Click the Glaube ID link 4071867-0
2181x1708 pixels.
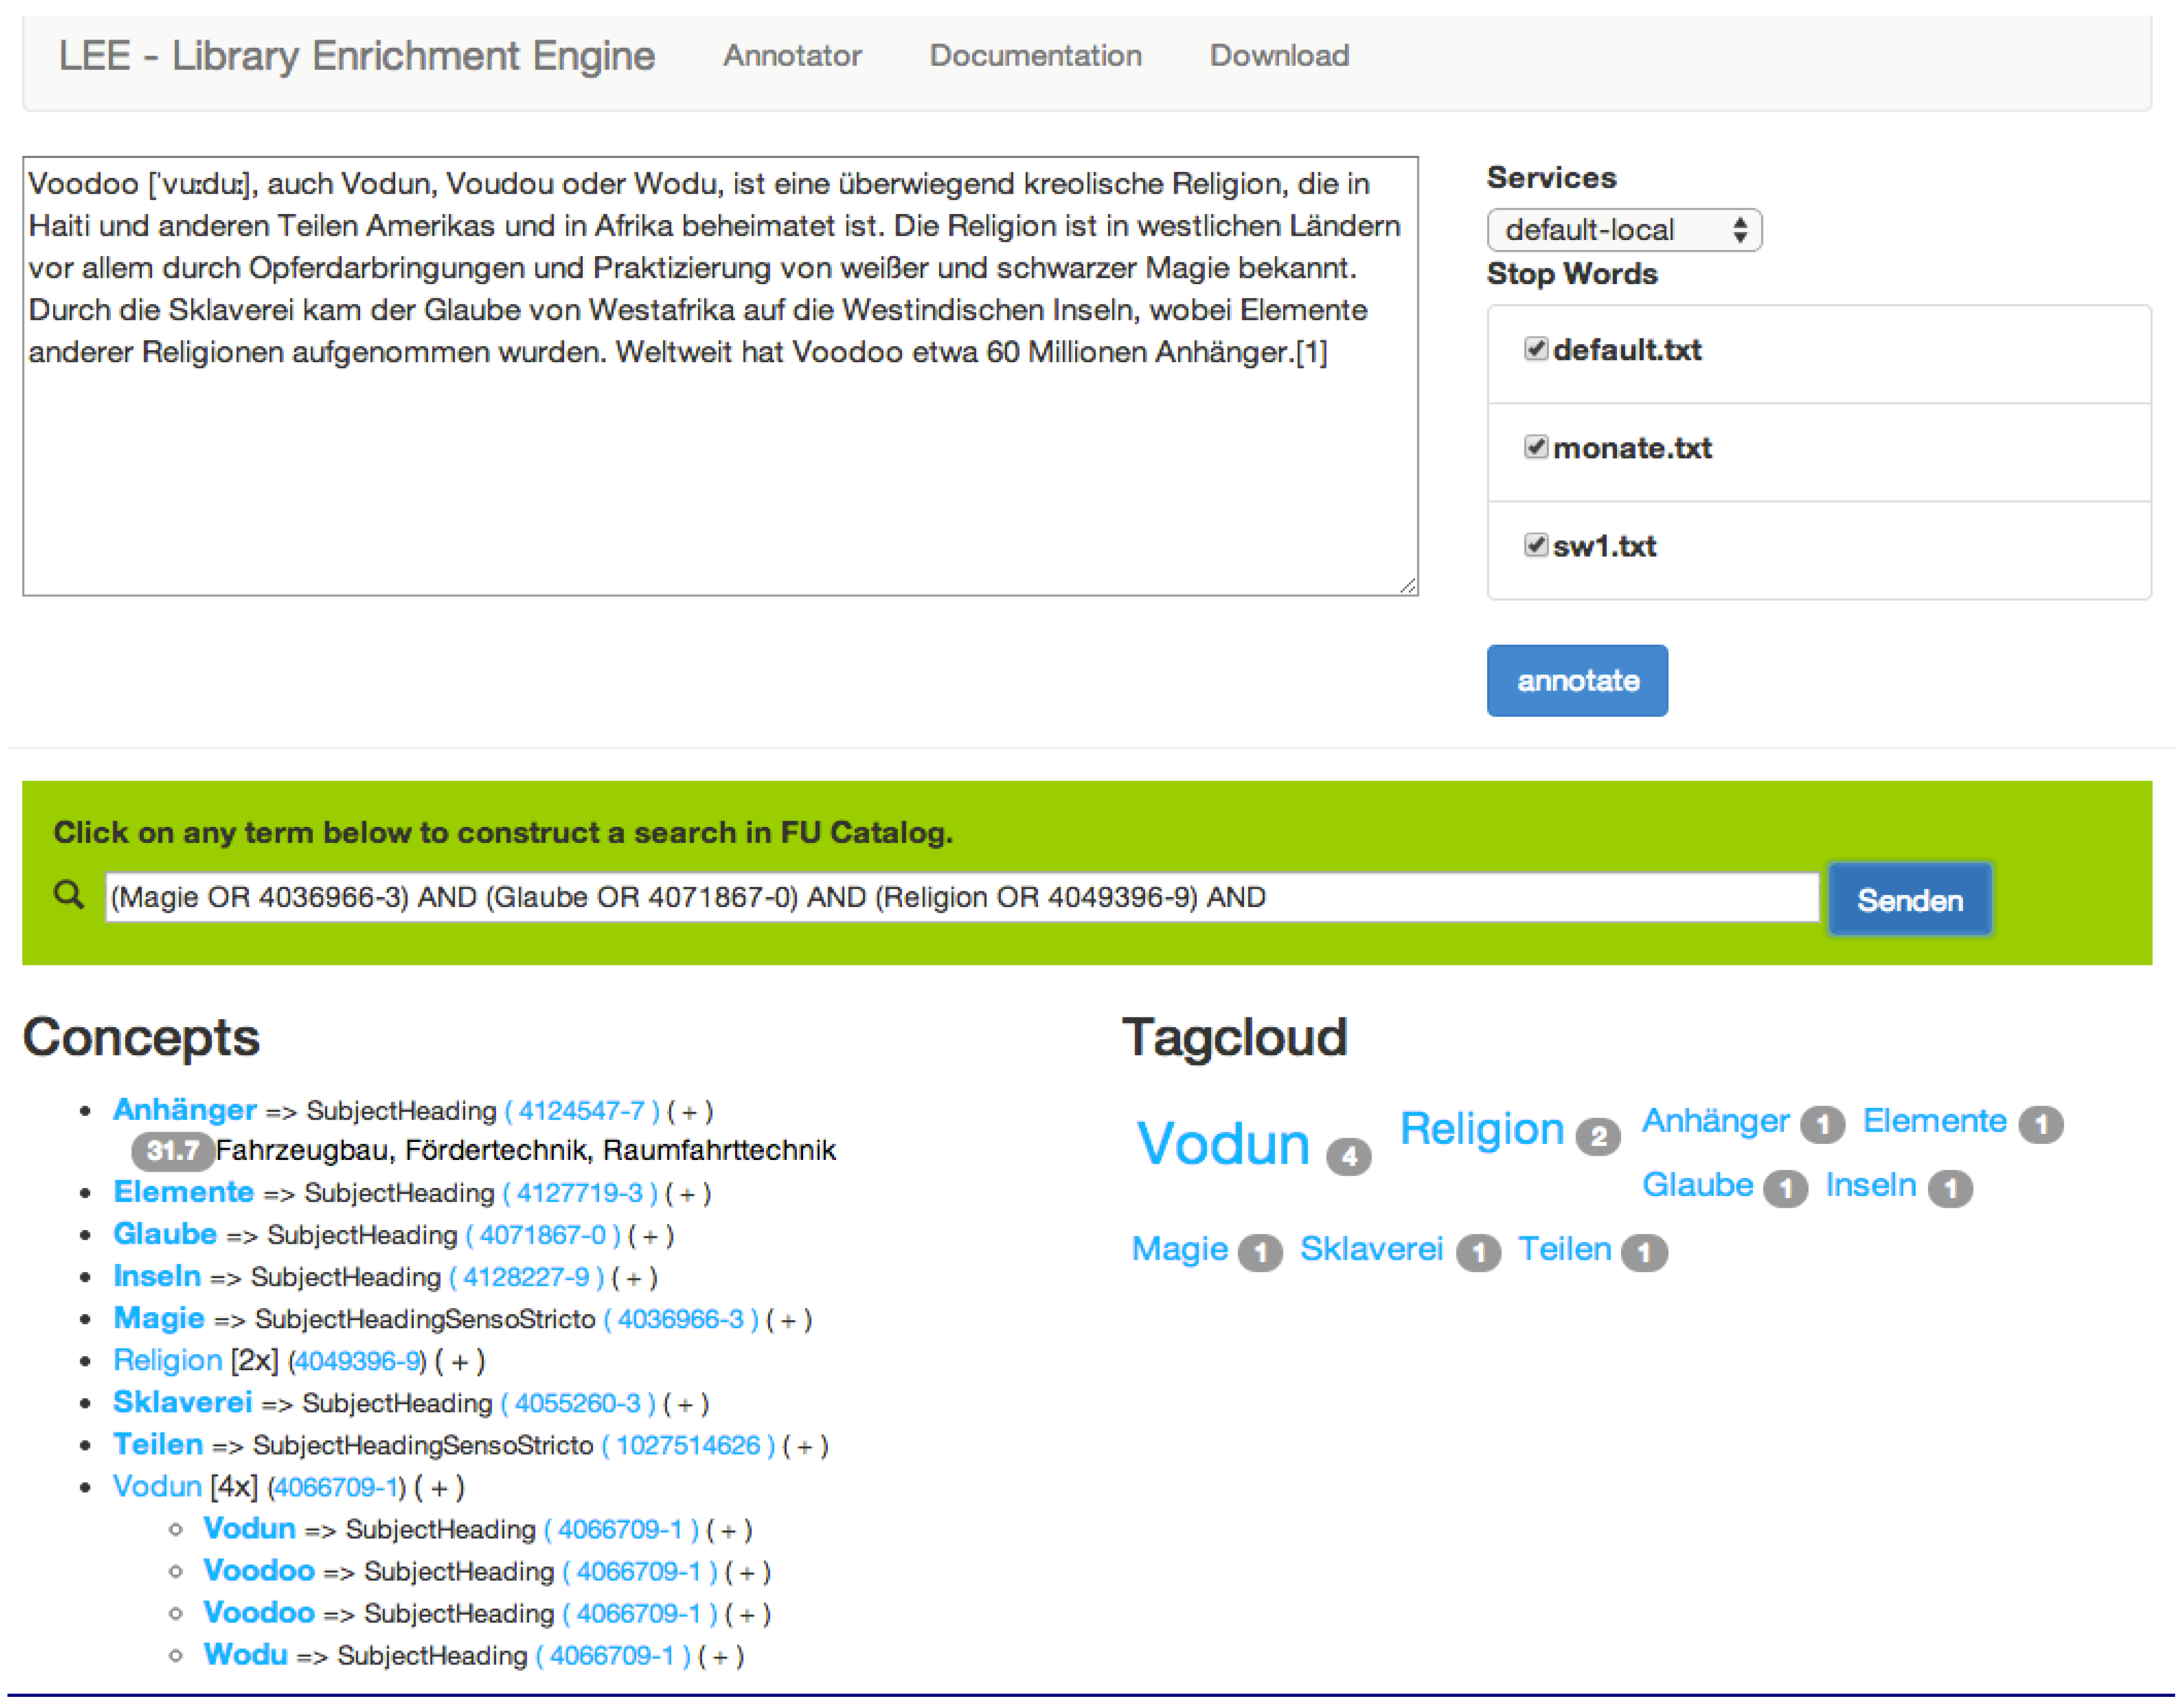542,1236
